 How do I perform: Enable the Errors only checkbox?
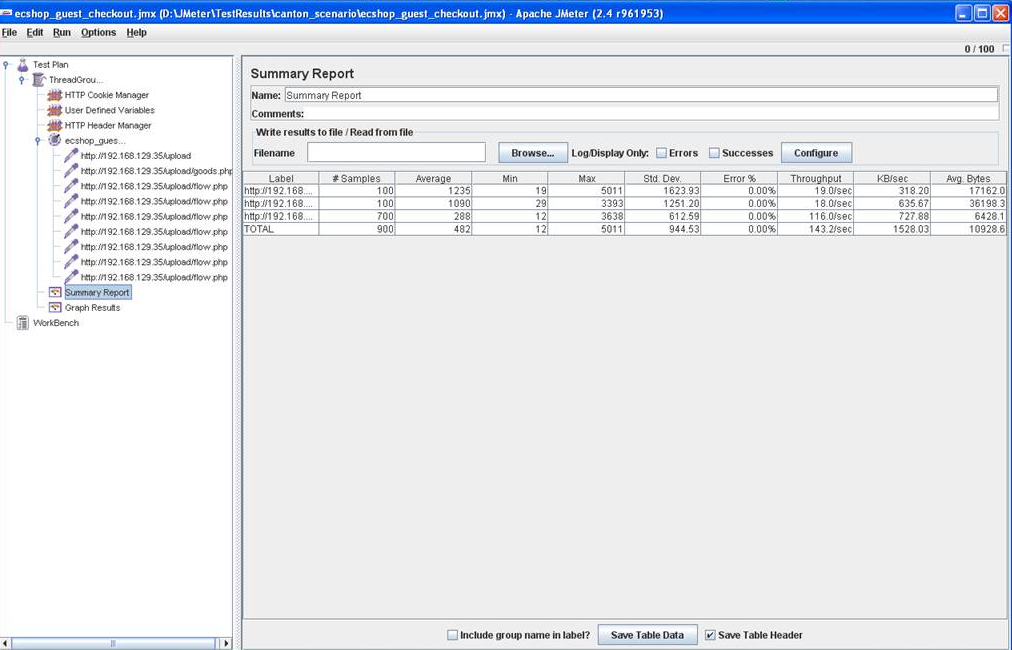click(x=661, y=153)
